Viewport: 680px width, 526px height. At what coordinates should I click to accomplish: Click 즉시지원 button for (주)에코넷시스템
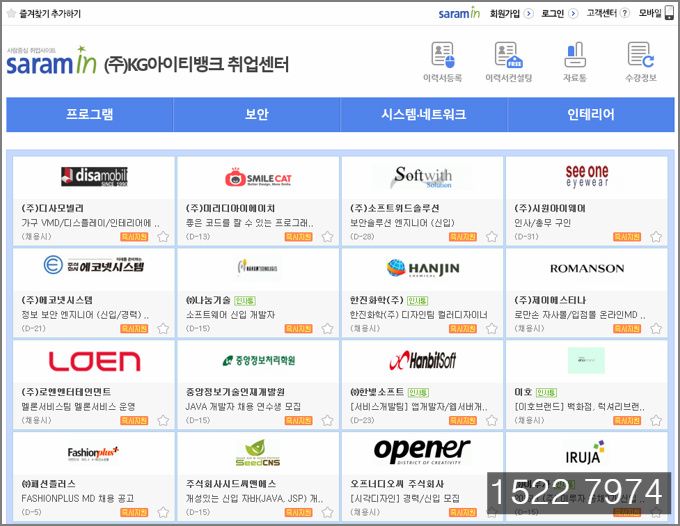point(134,329)
